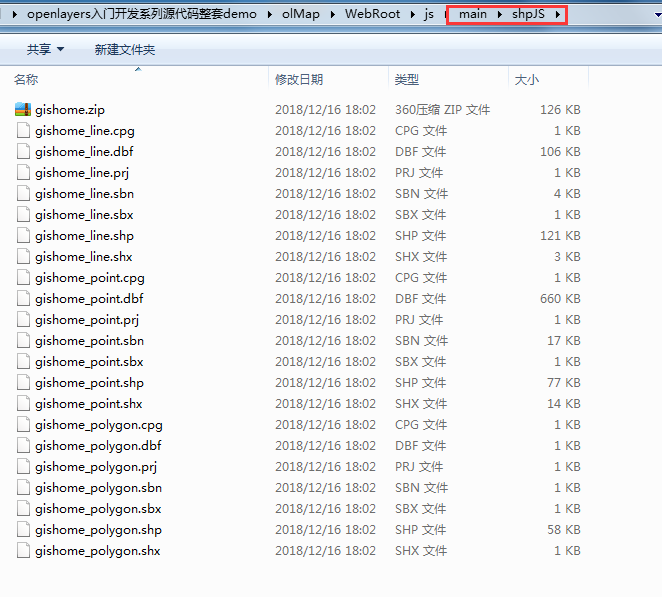The image size is (662, 597).
Task: Click the file icon of gishome_polygon.shx
Action: click(23, 551)
